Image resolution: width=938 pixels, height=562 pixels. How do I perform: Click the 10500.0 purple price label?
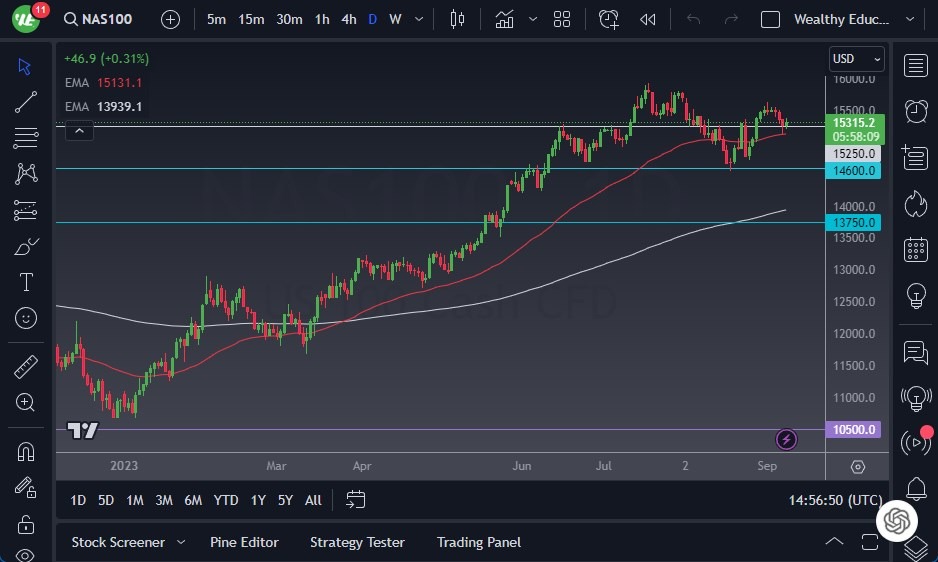854,430
